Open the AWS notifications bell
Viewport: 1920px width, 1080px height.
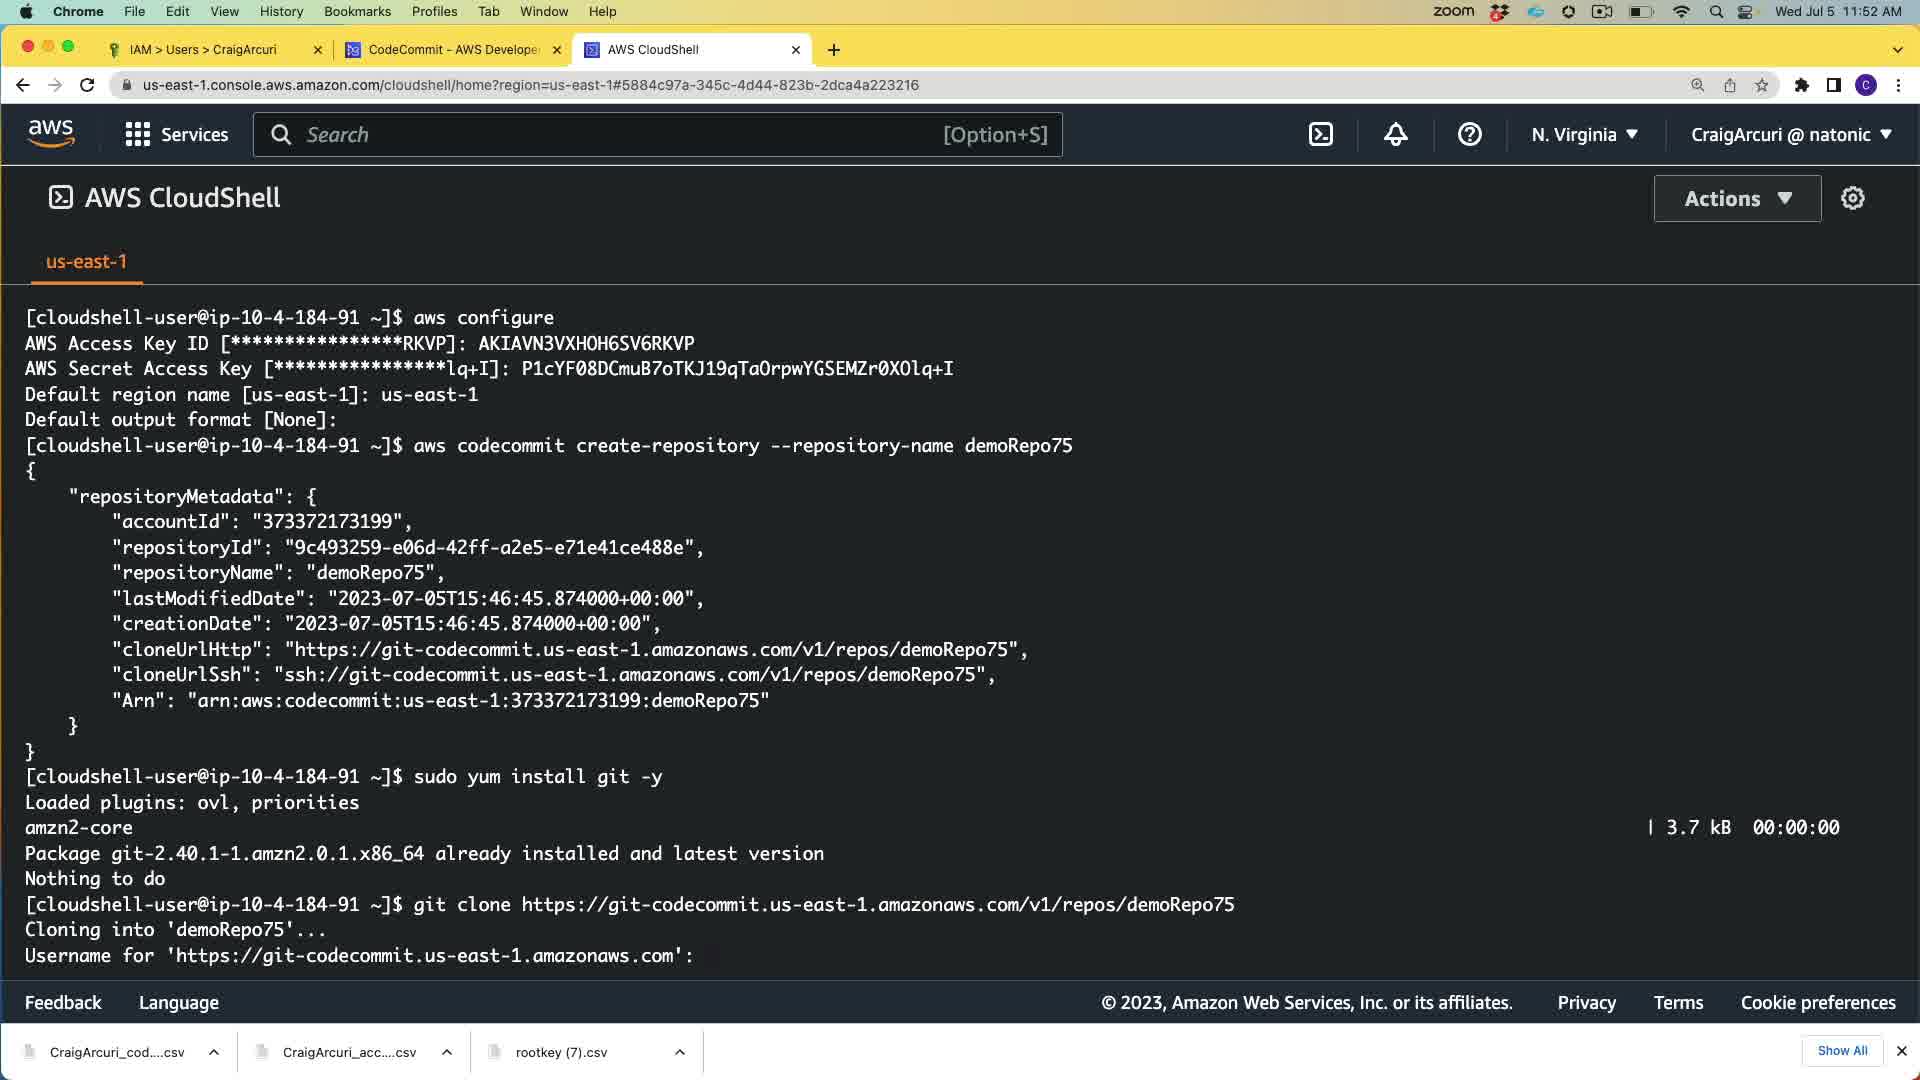coord(1396,134)
